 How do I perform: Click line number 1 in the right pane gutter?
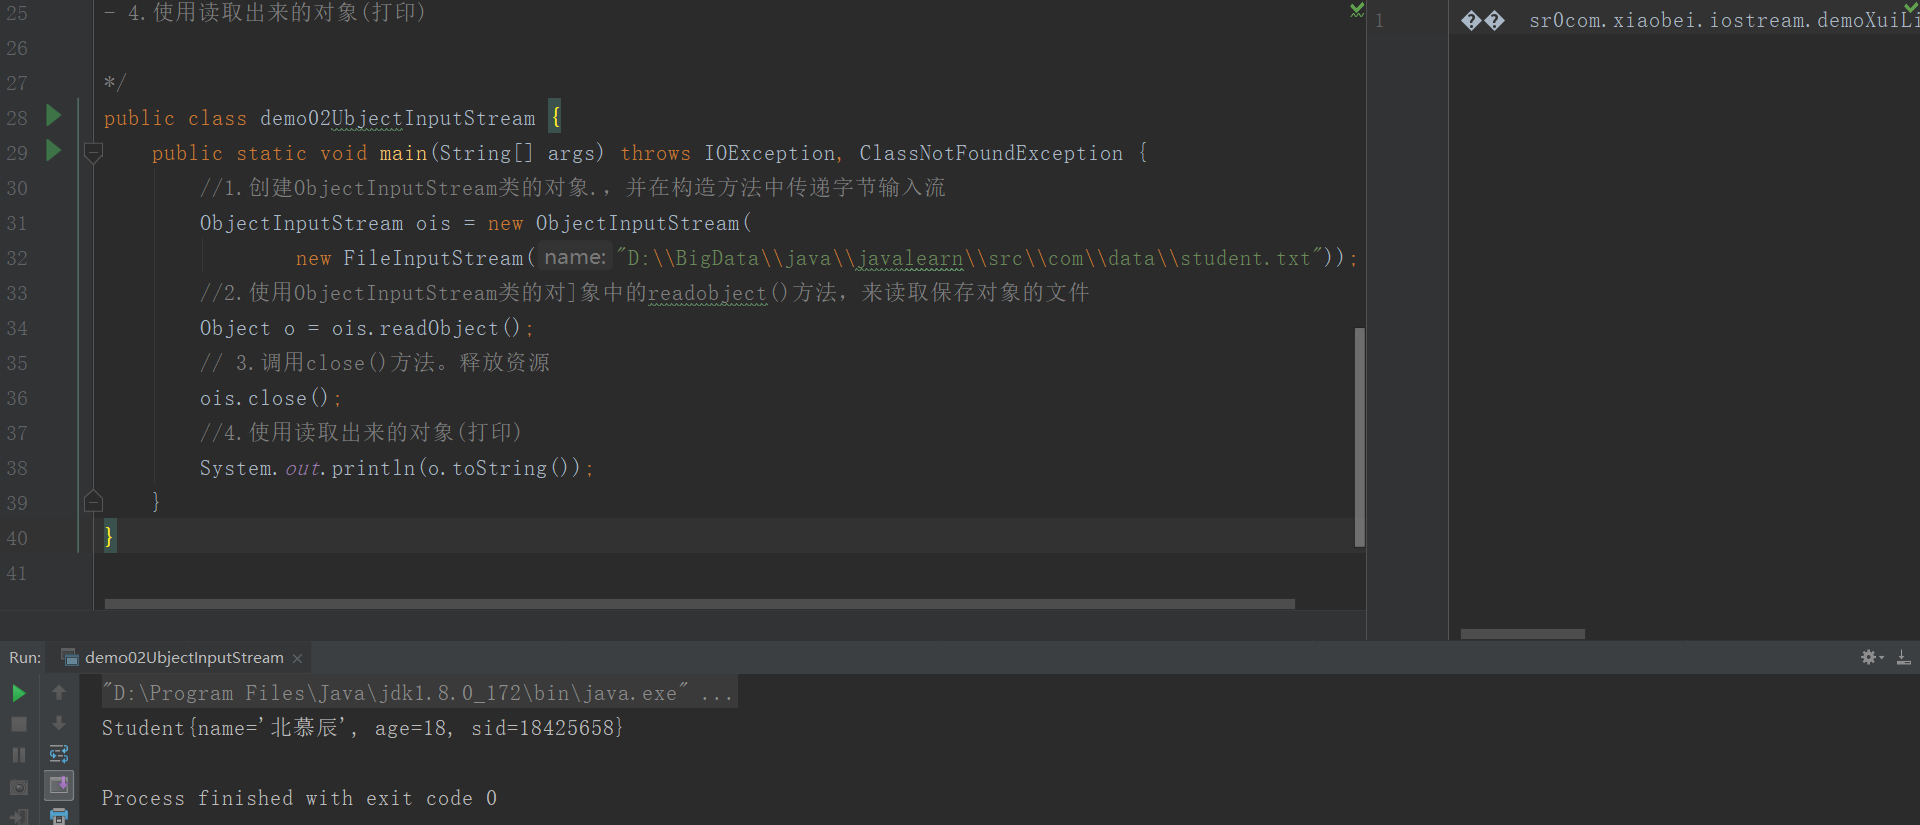click(1379, 20)
